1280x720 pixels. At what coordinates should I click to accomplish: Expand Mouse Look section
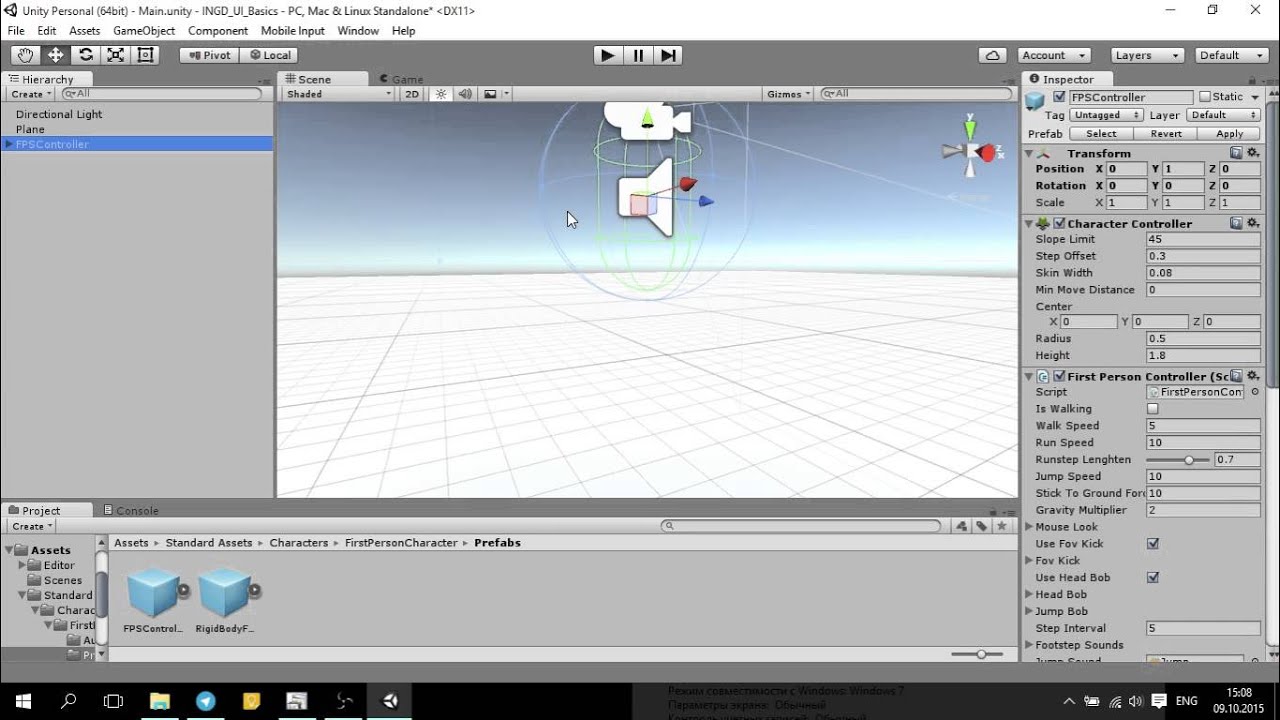tap(1030, 527)
